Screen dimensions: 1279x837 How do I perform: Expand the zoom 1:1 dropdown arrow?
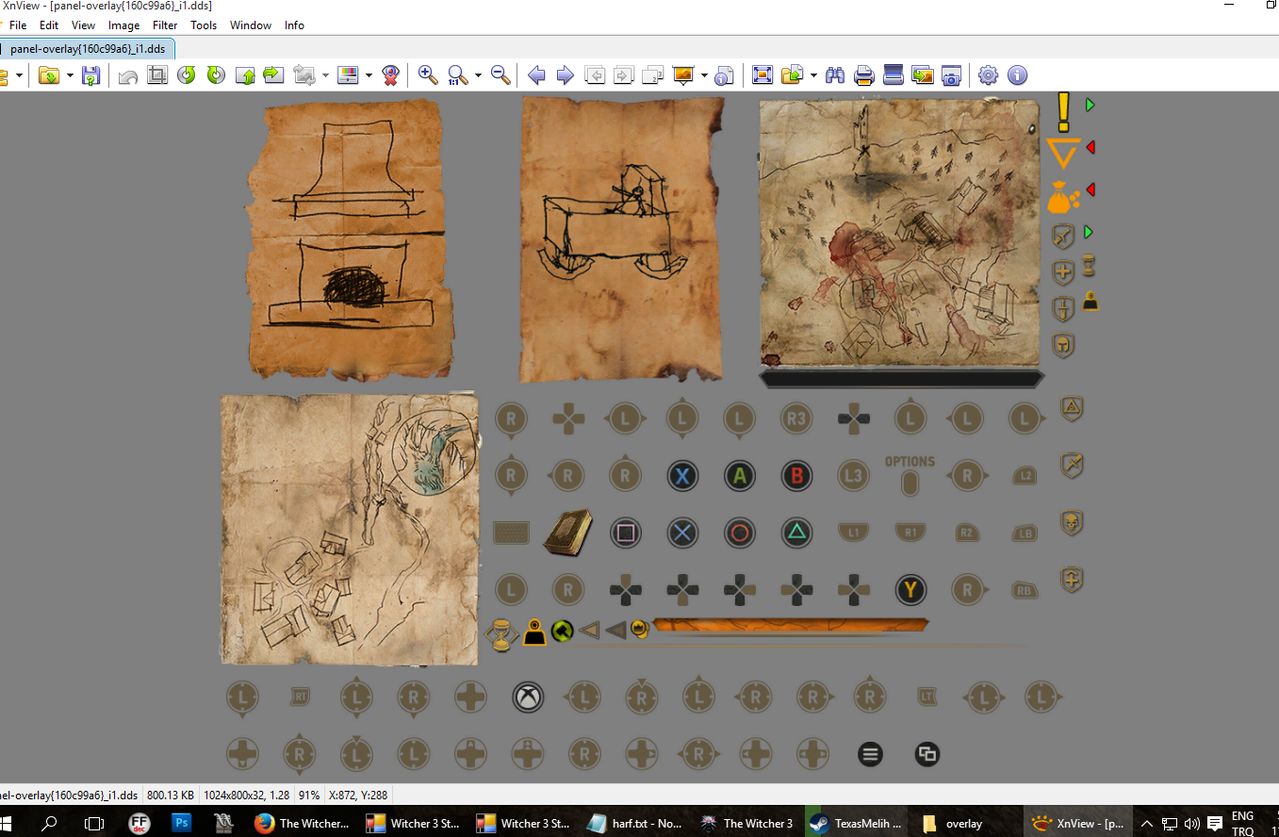[x=478, y=75]
